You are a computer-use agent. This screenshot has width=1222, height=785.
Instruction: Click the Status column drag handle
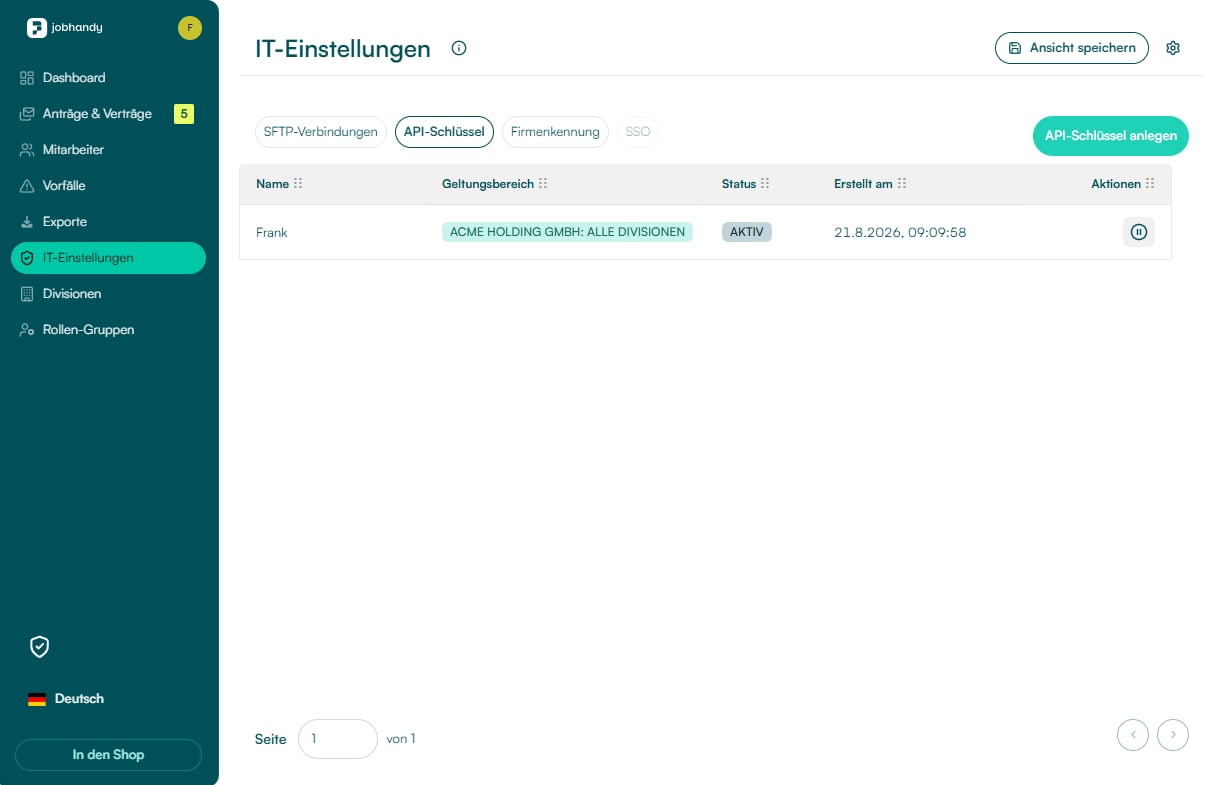pyautogui.click(x=765, y=184)
